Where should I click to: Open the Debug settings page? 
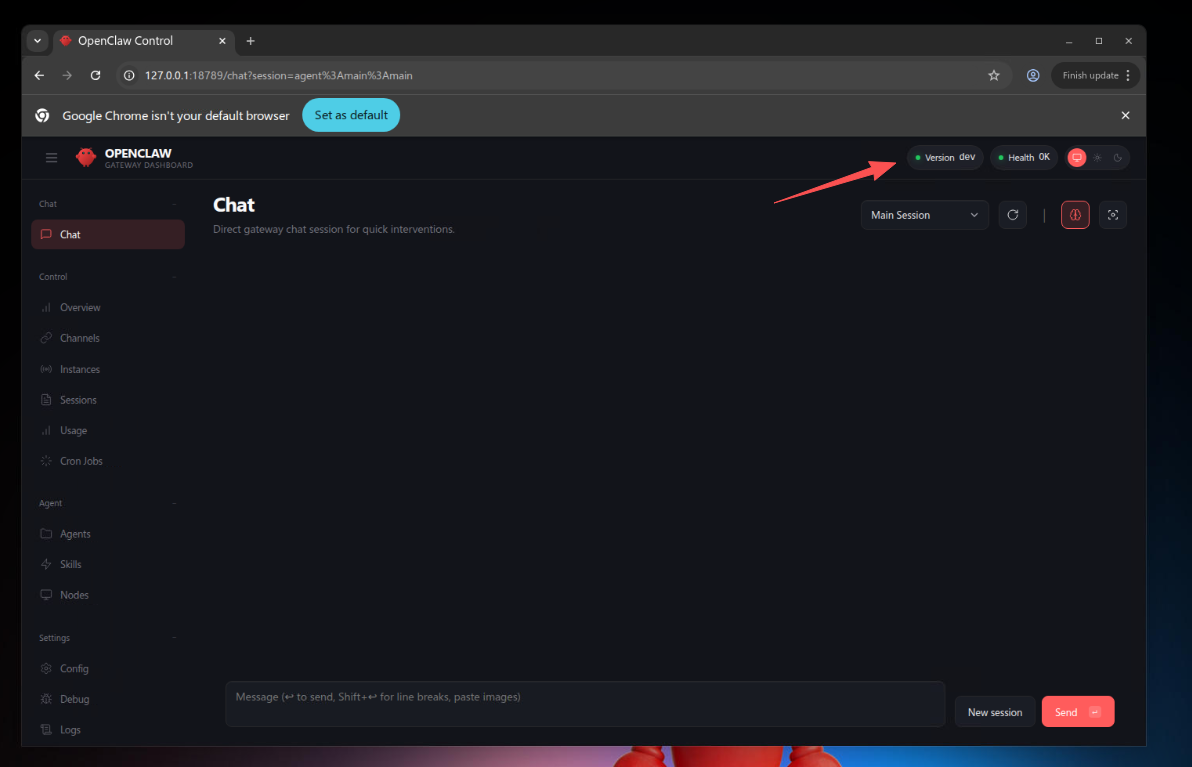[74, 699]
